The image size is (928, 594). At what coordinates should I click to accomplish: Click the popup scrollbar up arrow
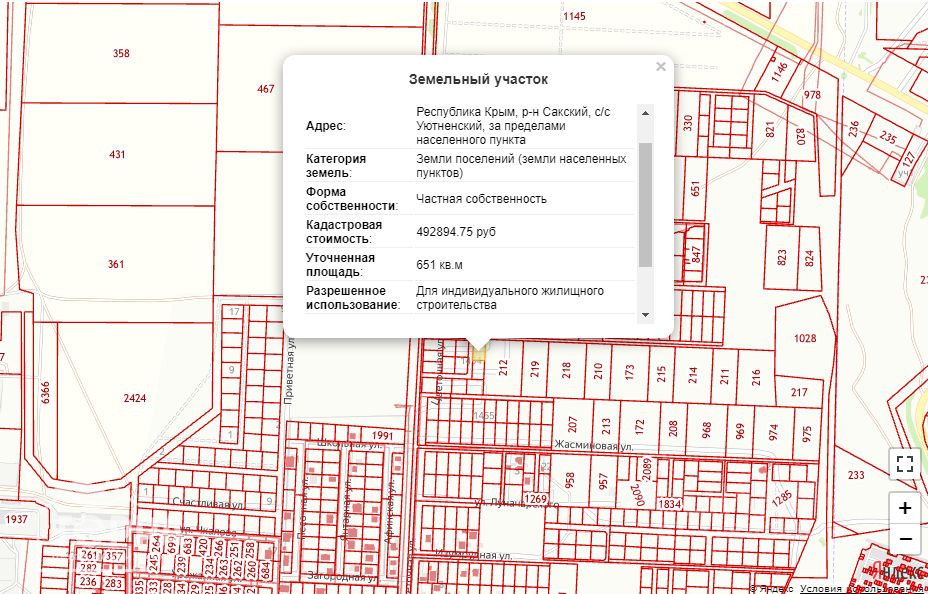coord(645,112)
